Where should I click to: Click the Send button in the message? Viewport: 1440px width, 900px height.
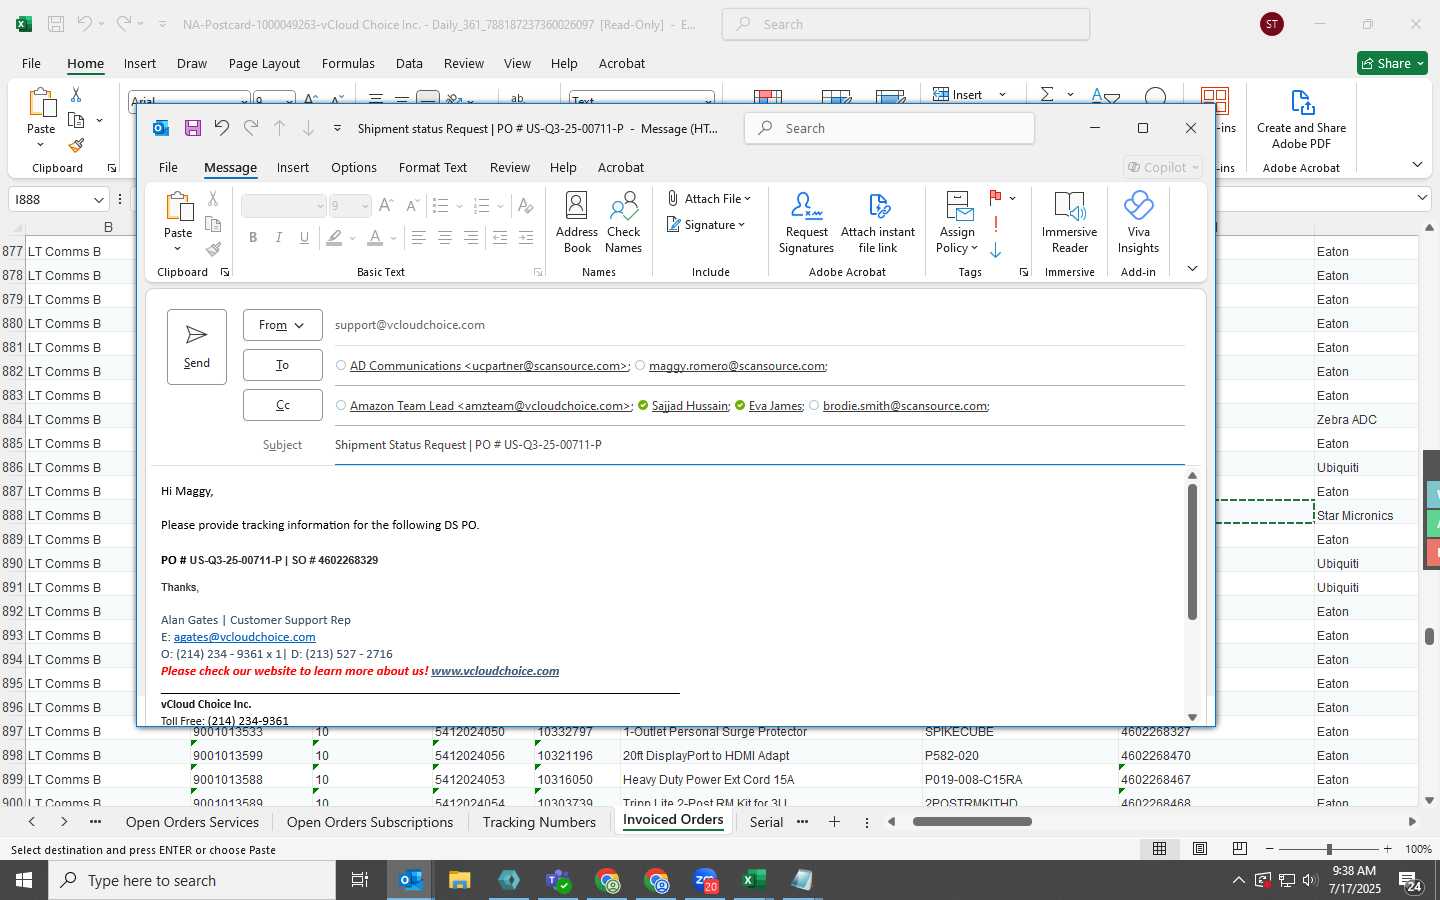[197, 346]
